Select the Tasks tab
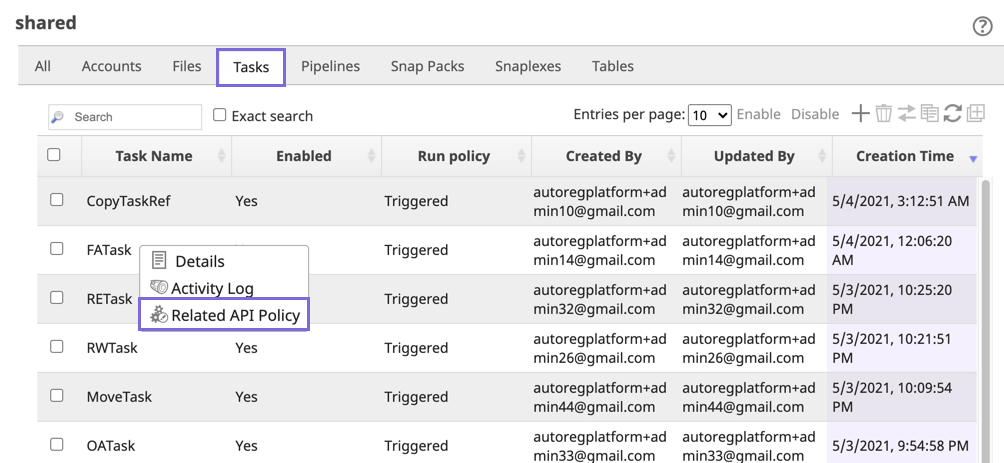This screenshot has width=1004, height=463. point(251,67)
